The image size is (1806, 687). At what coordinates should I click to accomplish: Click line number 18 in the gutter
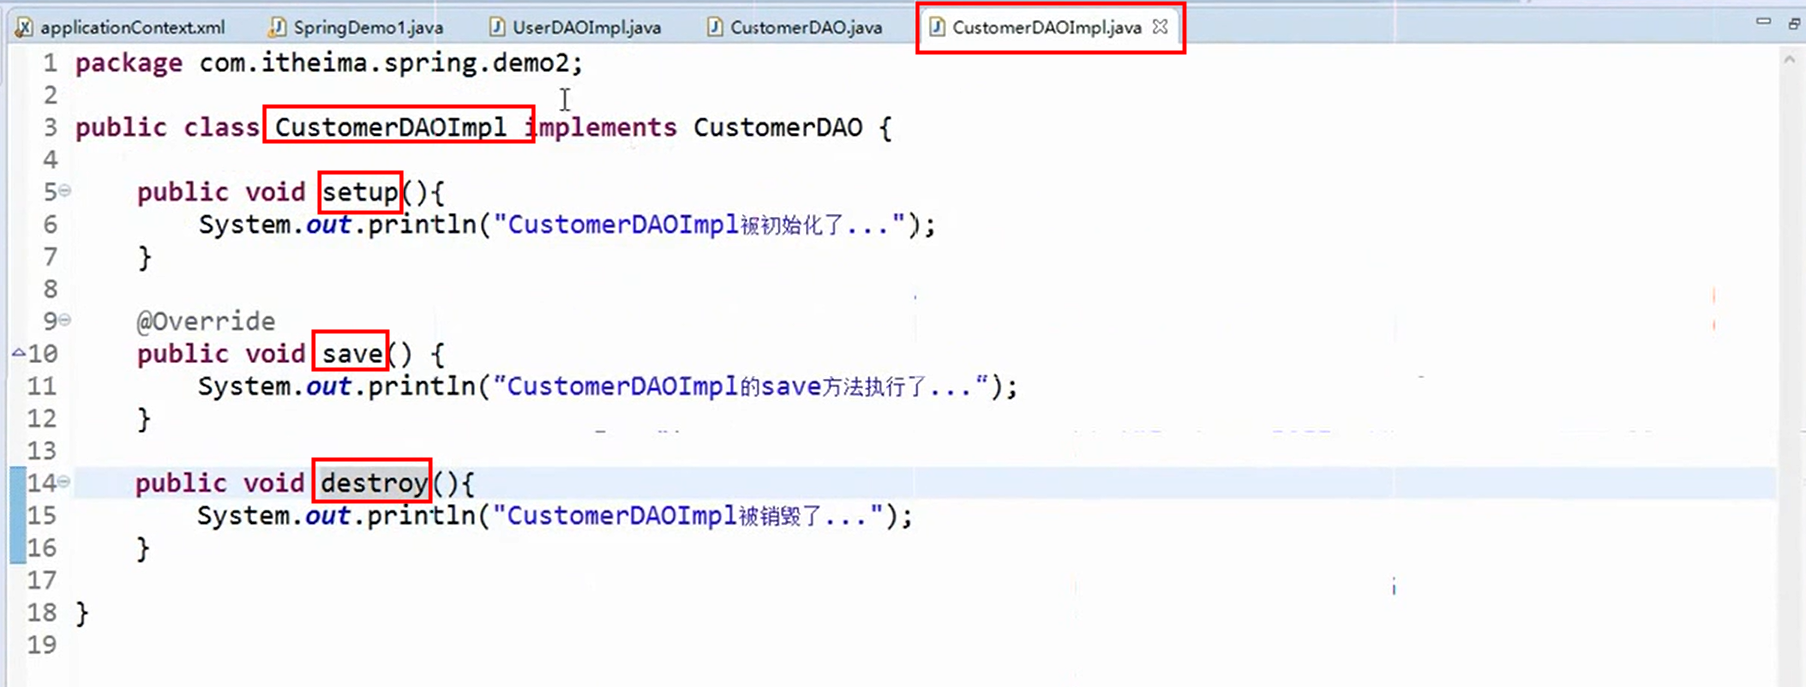click(x=42, y=612)
